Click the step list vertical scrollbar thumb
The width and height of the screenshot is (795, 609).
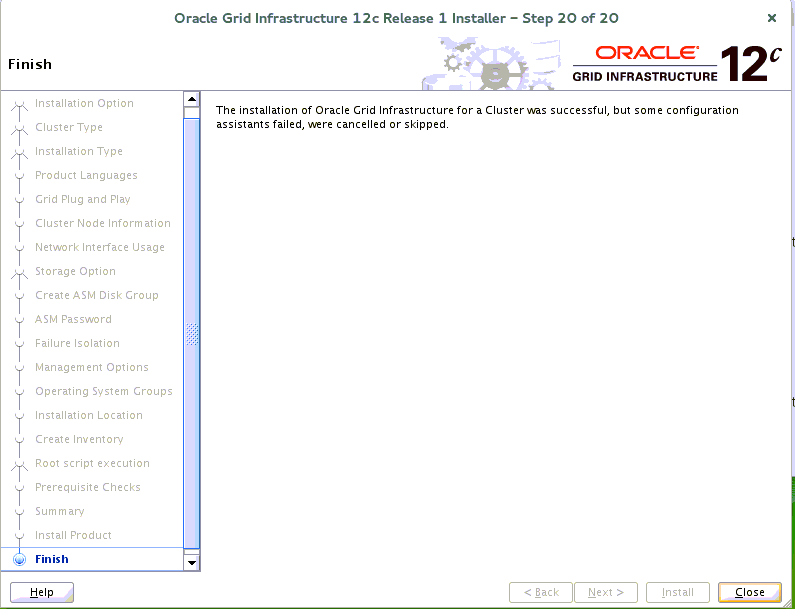click(192, 334)
